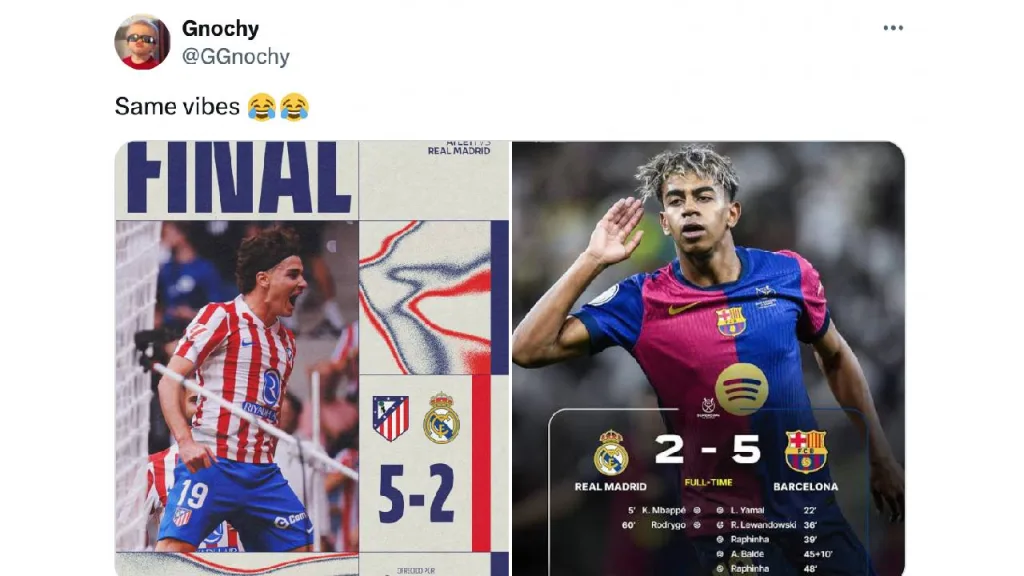Click the Barcelona crest beside 2 - 5

coord(806,451)
